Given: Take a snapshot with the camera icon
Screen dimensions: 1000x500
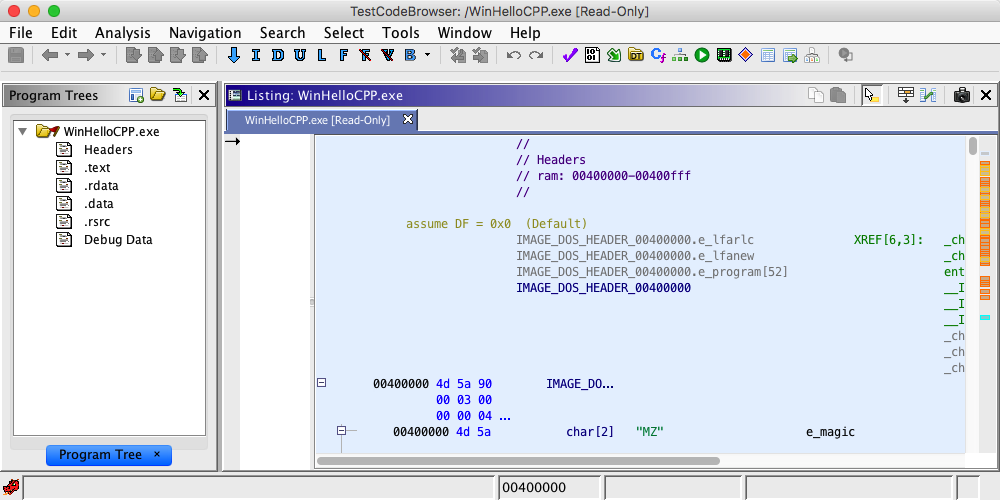Looking at the screenshot, I should point(961,95).
